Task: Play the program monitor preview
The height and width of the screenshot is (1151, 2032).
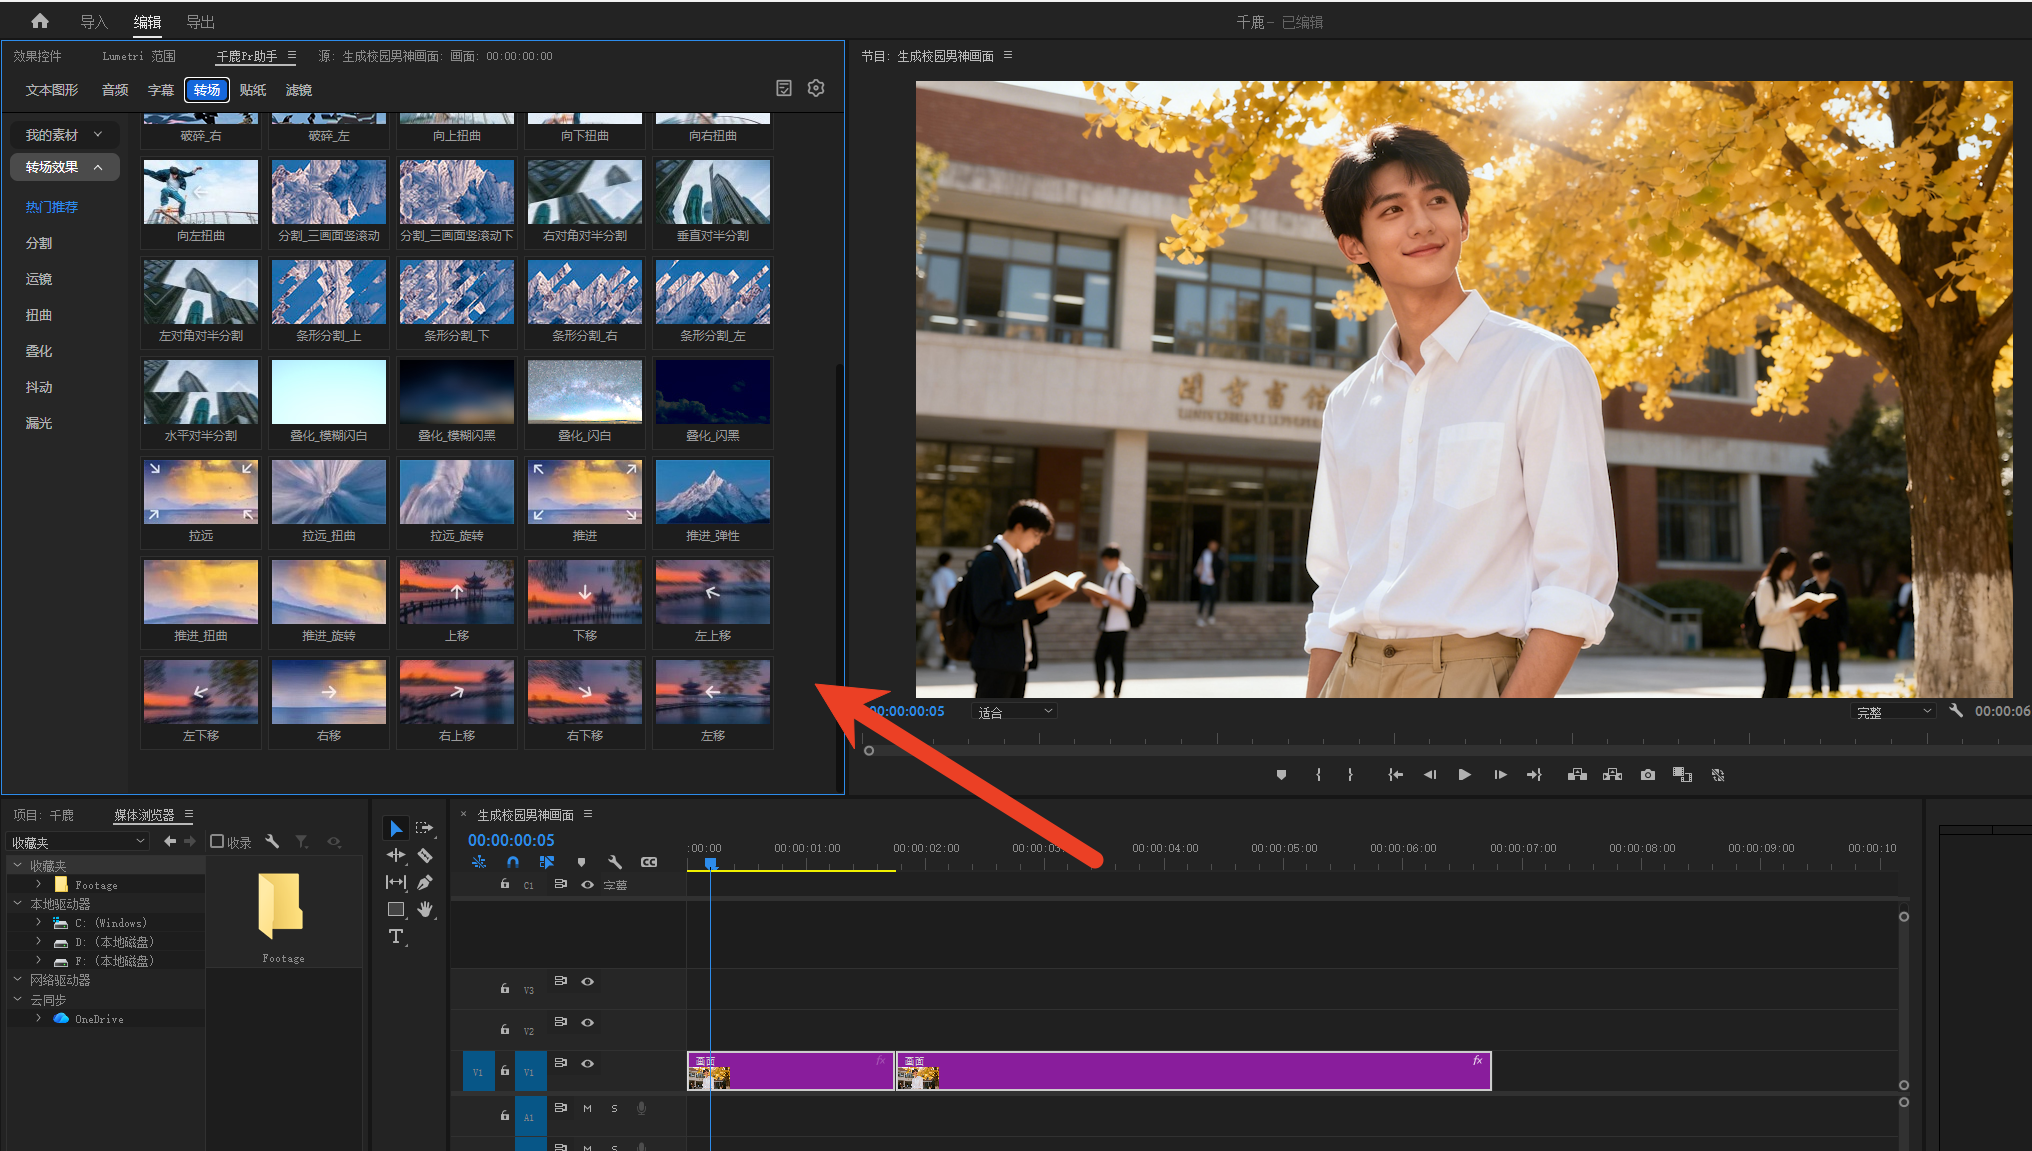Action: coord(1464,775)
